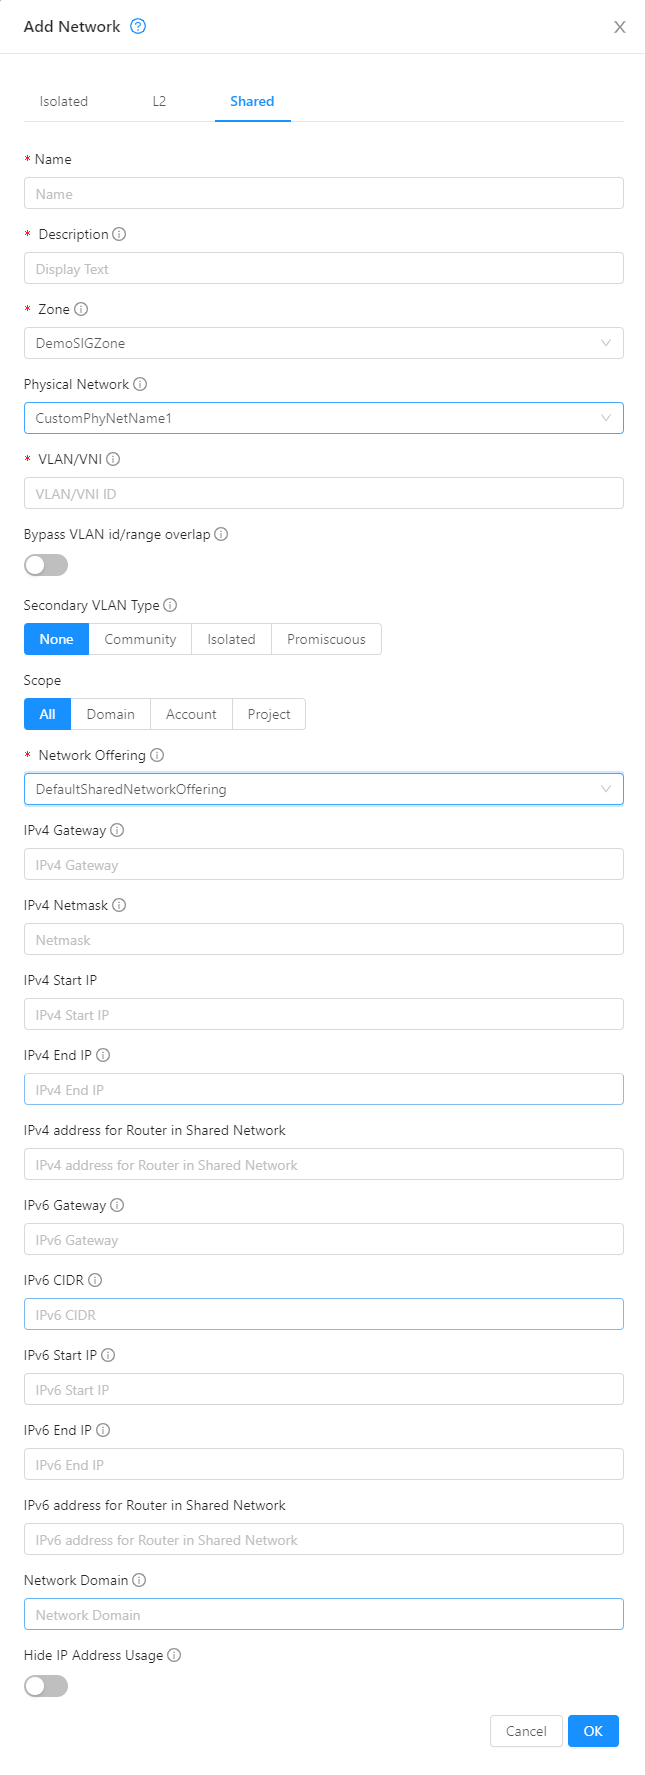
Task: Focus IPv4 address for Router field
Action: pos(324,1164)
